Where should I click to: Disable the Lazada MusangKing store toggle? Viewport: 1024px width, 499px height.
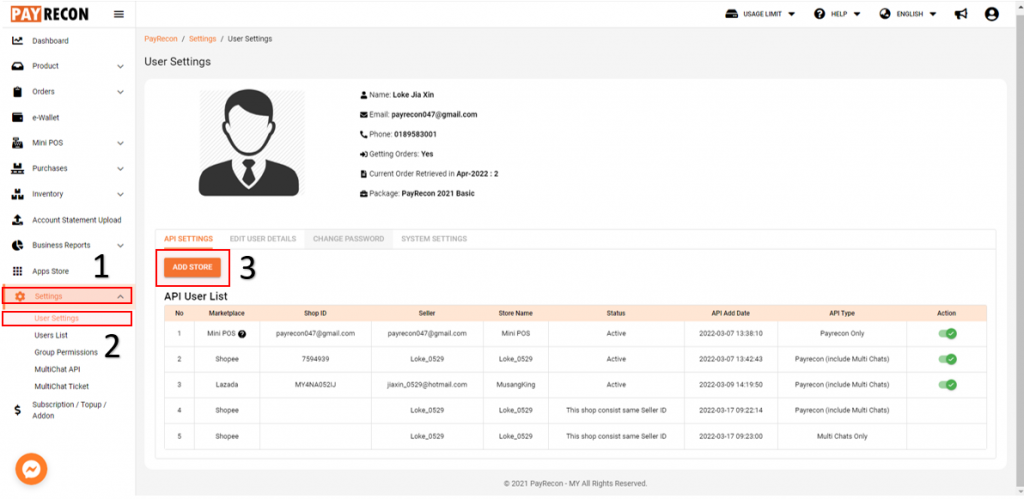[948, 385]
